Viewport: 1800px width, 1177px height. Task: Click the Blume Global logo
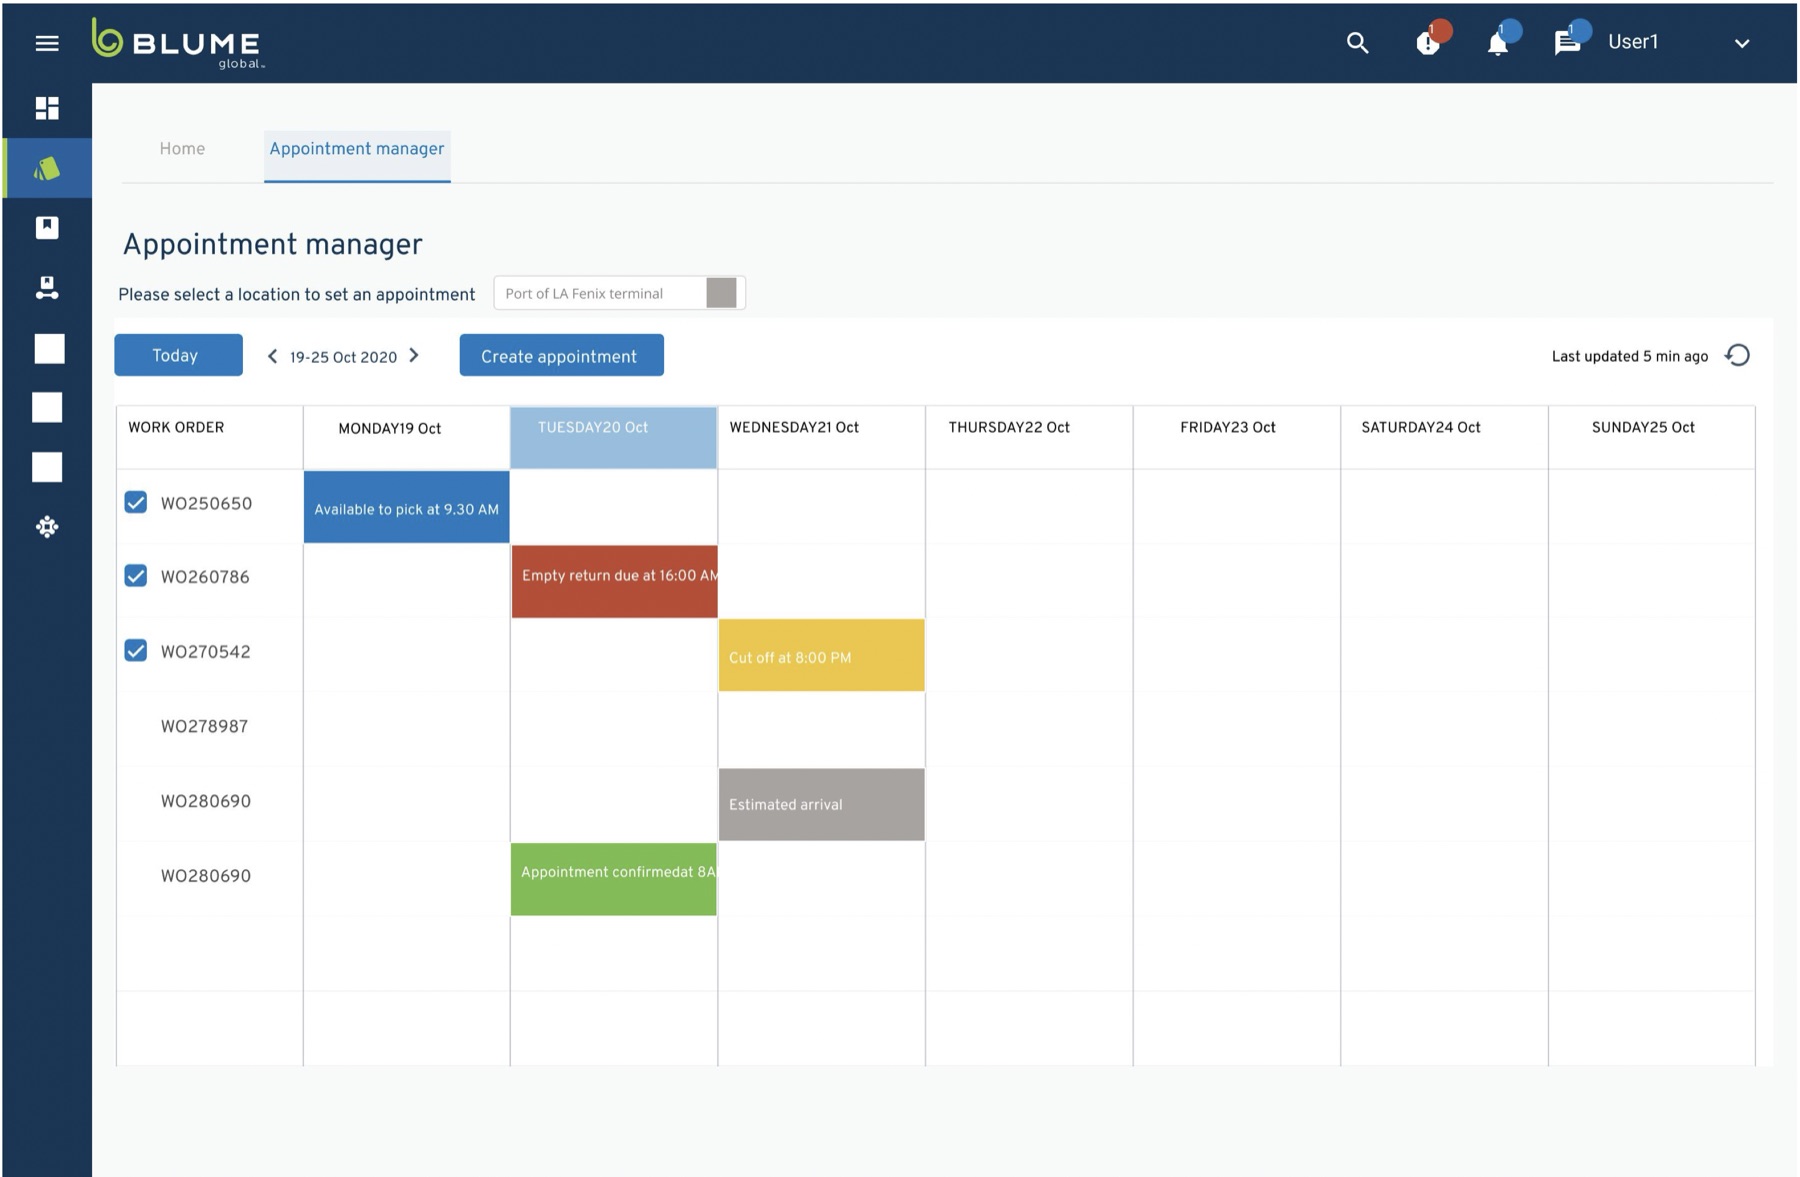[177, 44]
